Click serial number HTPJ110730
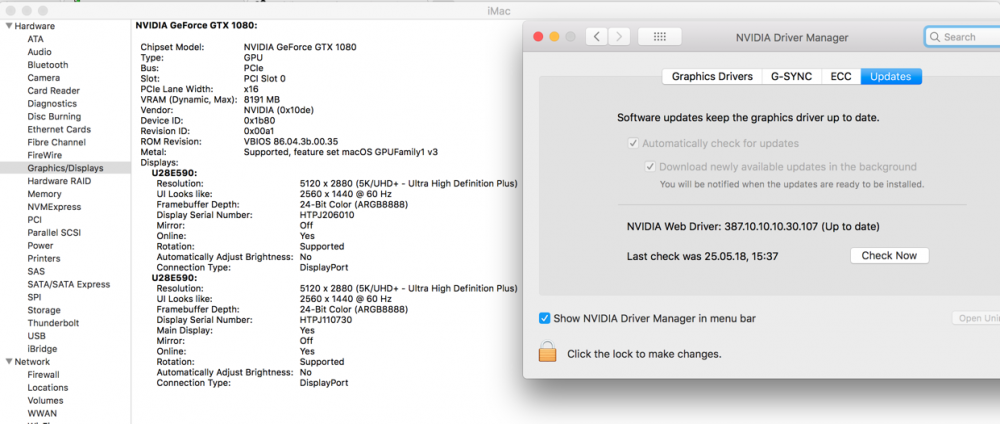1000x424 pixels. coord(327,319)
